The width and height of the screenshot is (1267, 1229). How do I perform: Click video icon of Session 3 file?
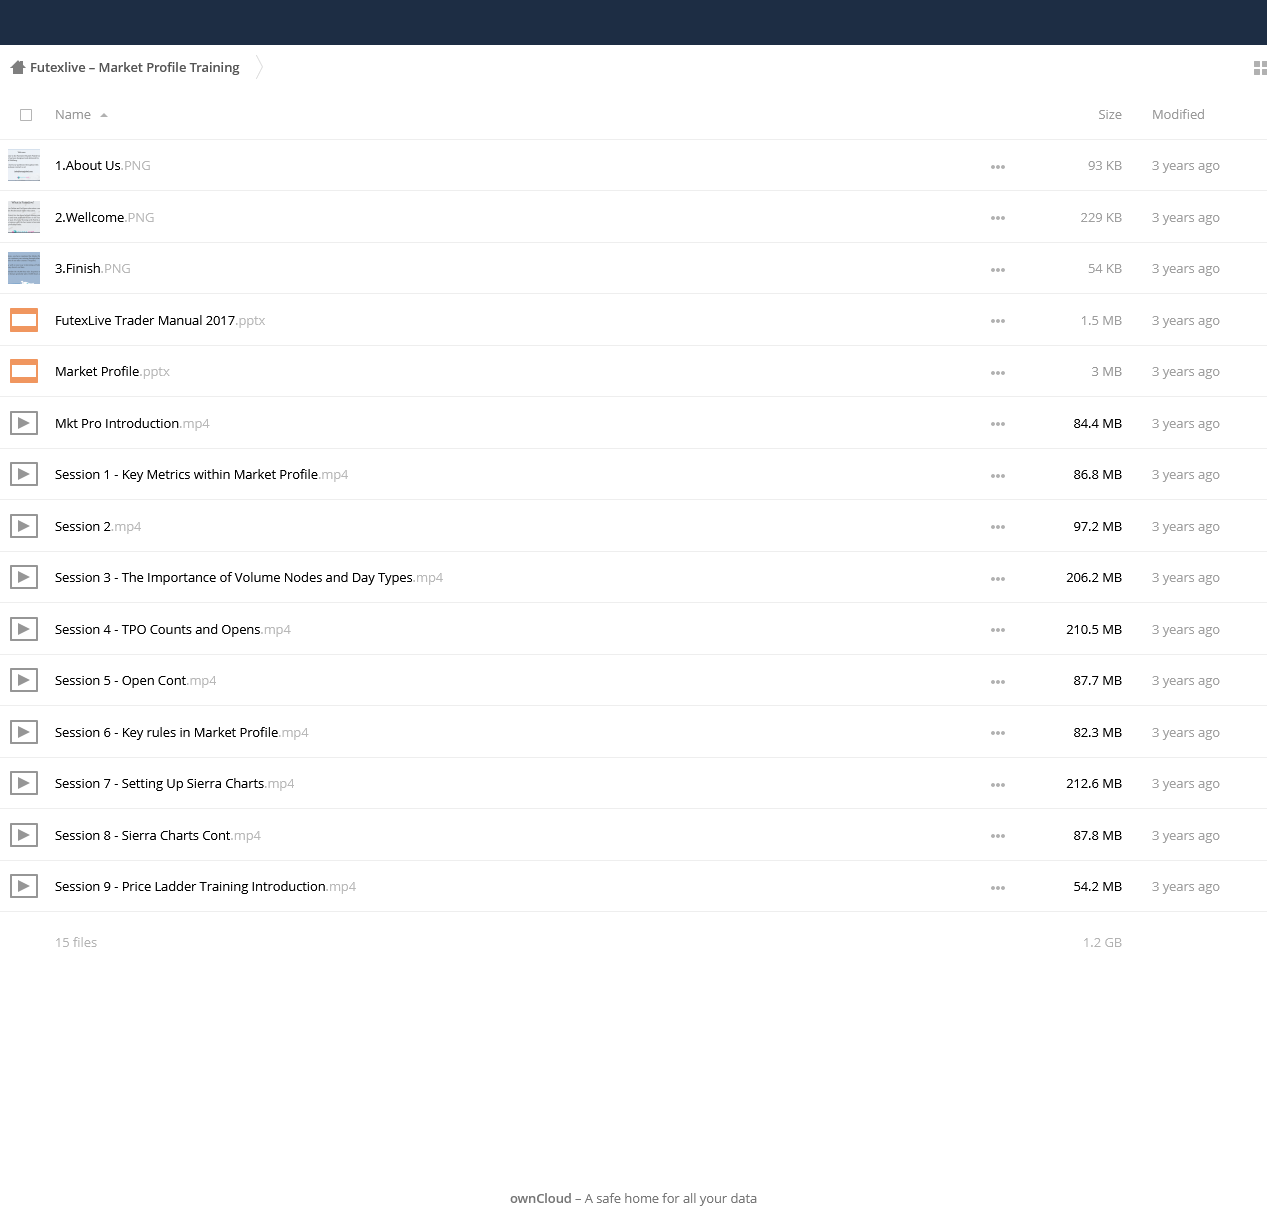pos(24,577)
